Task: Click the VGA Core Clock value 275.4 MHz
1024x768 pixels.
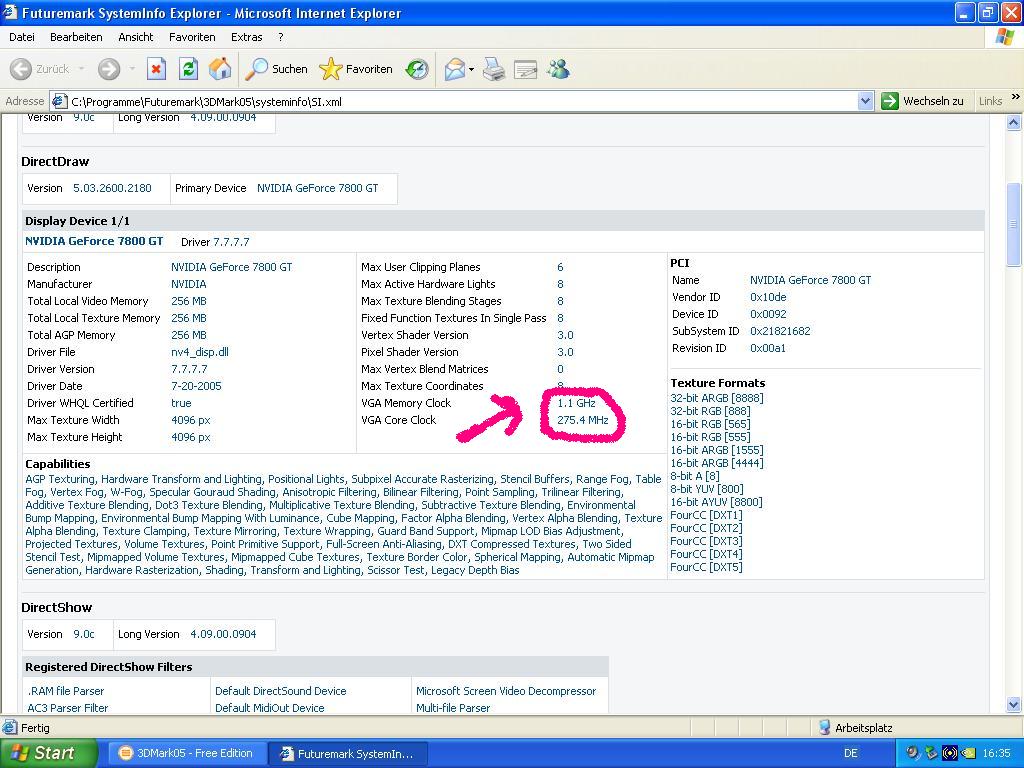Action: point(583,420)
